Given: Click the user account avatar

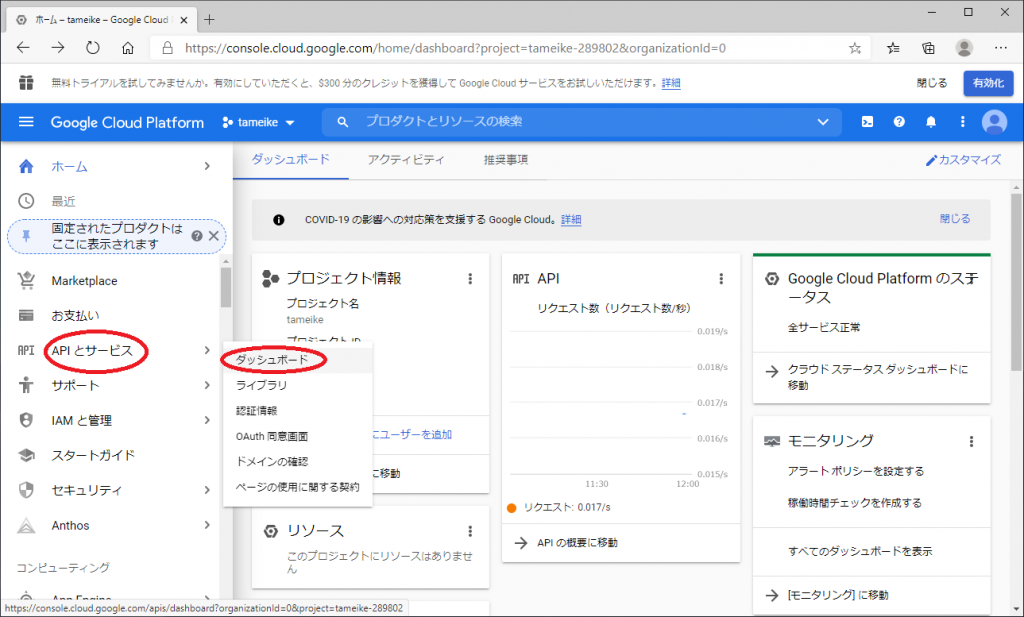Looking at the screenshot, I should coord(994,122).
